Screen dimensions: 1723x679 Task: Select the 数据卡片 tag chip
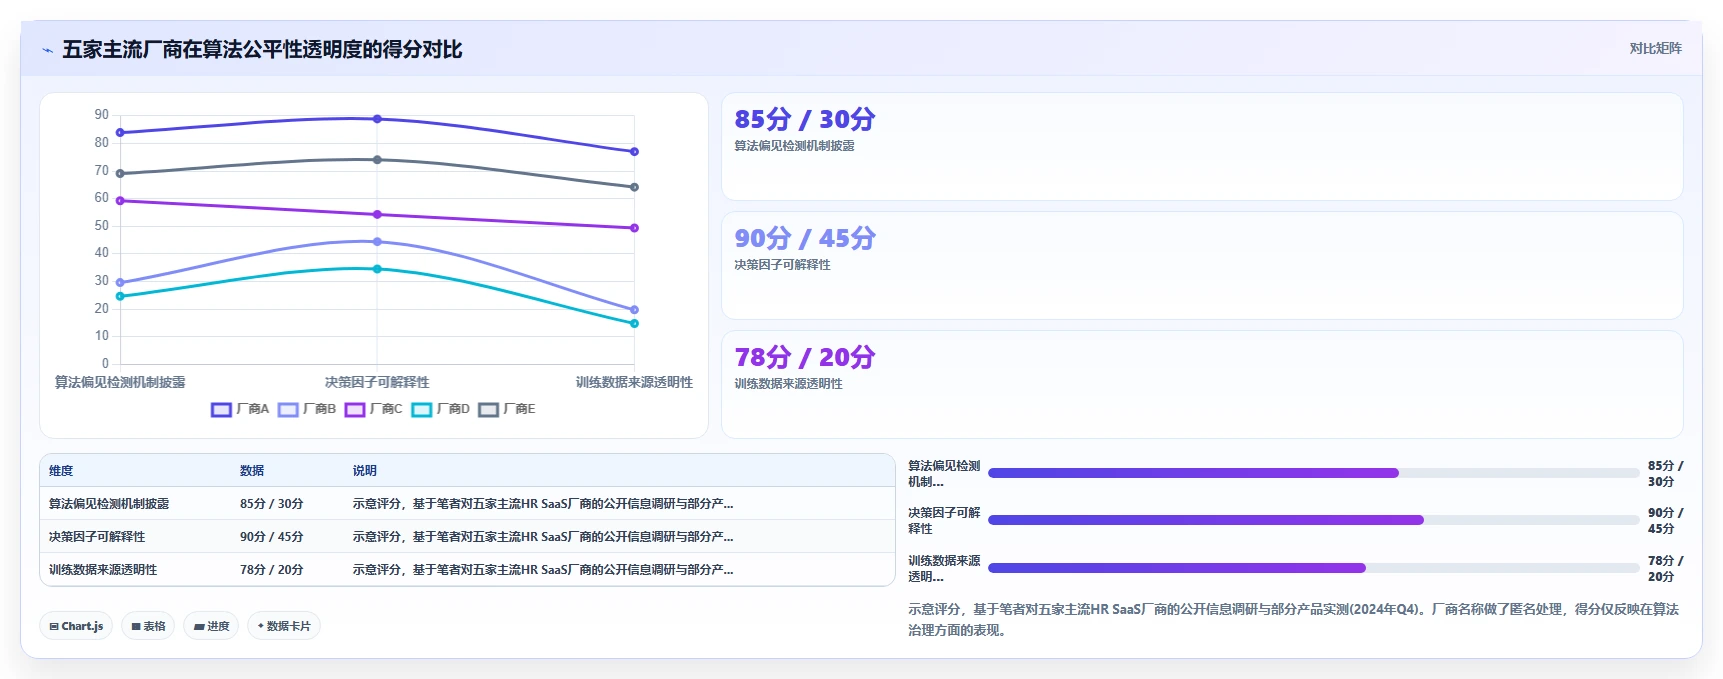pyautogui.click(x=284, y=626)
